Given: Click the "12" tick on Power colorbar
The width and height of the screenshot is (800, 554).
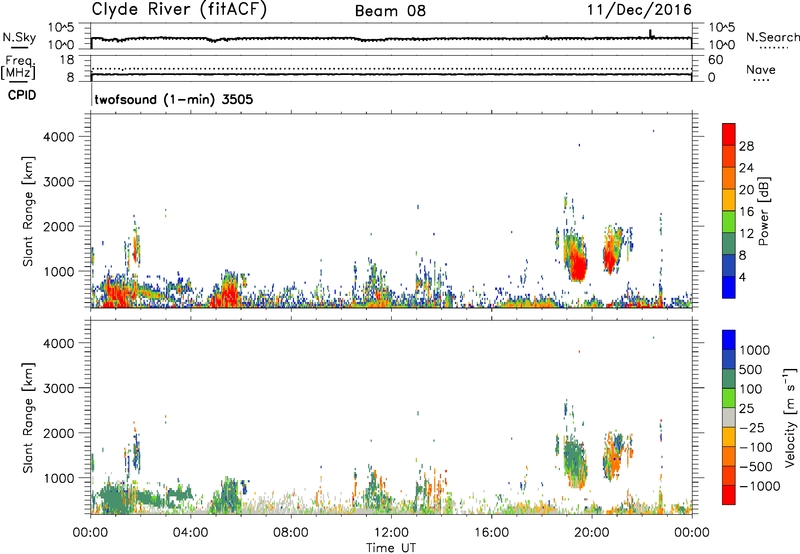Looking at the screenshot, I should [x=746, y=234].
